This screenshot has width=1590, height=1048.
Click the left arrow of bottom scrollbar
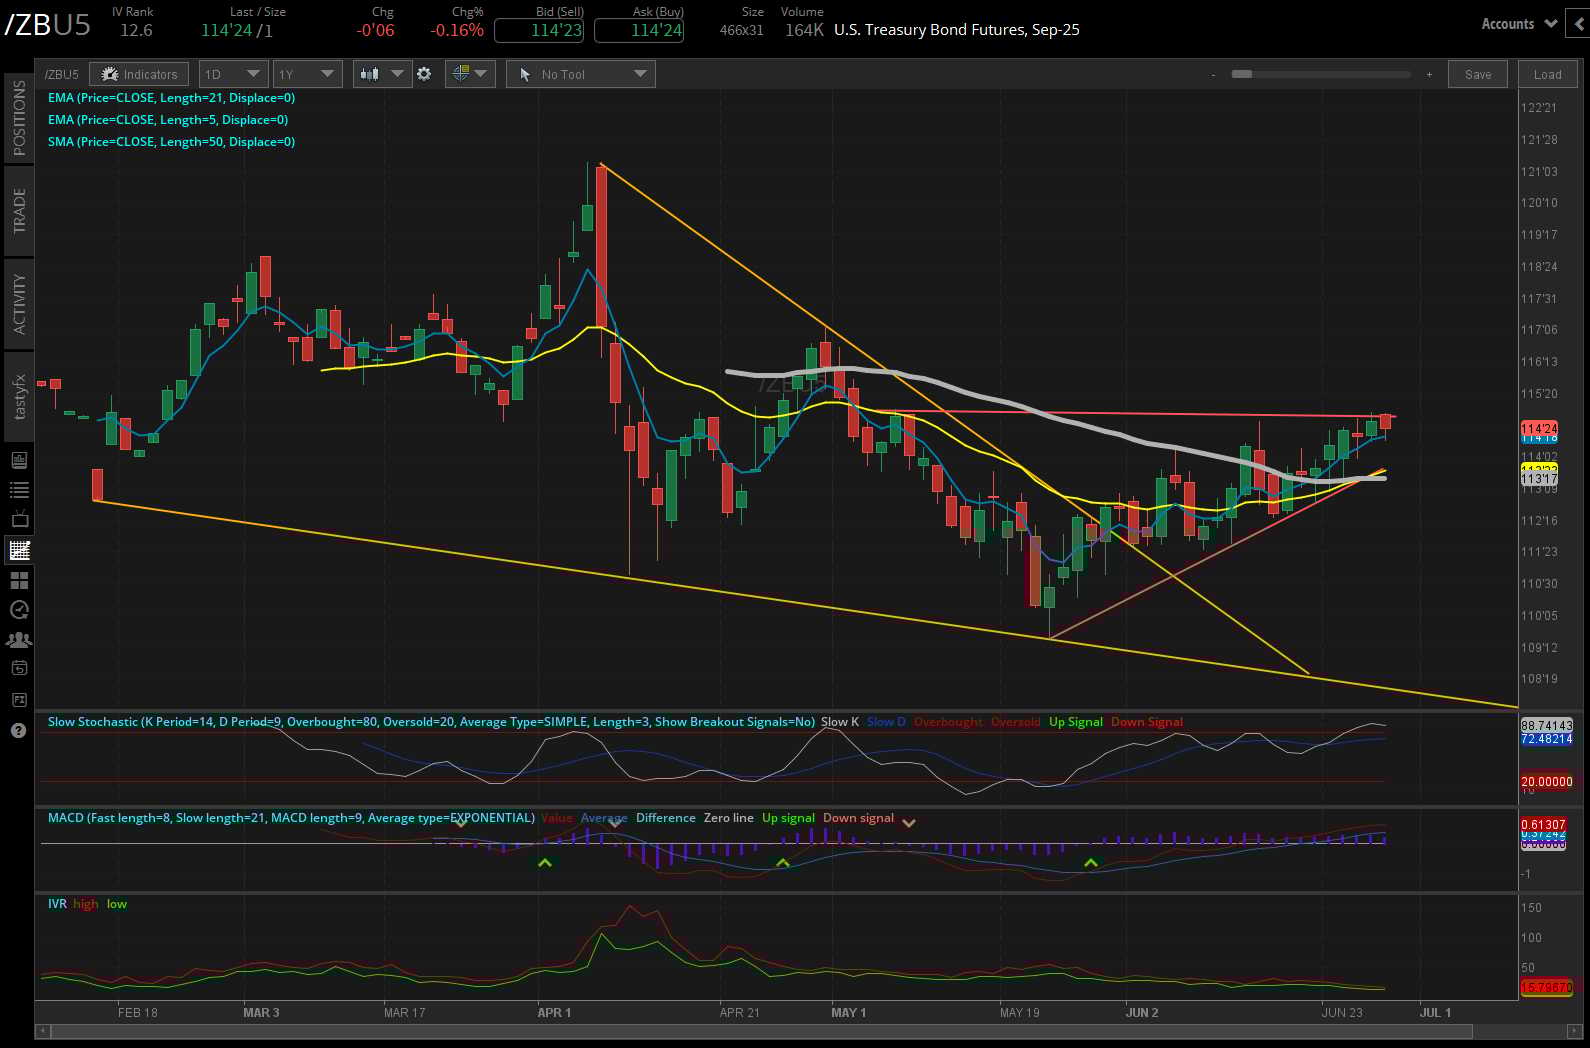pos(42,1030)
